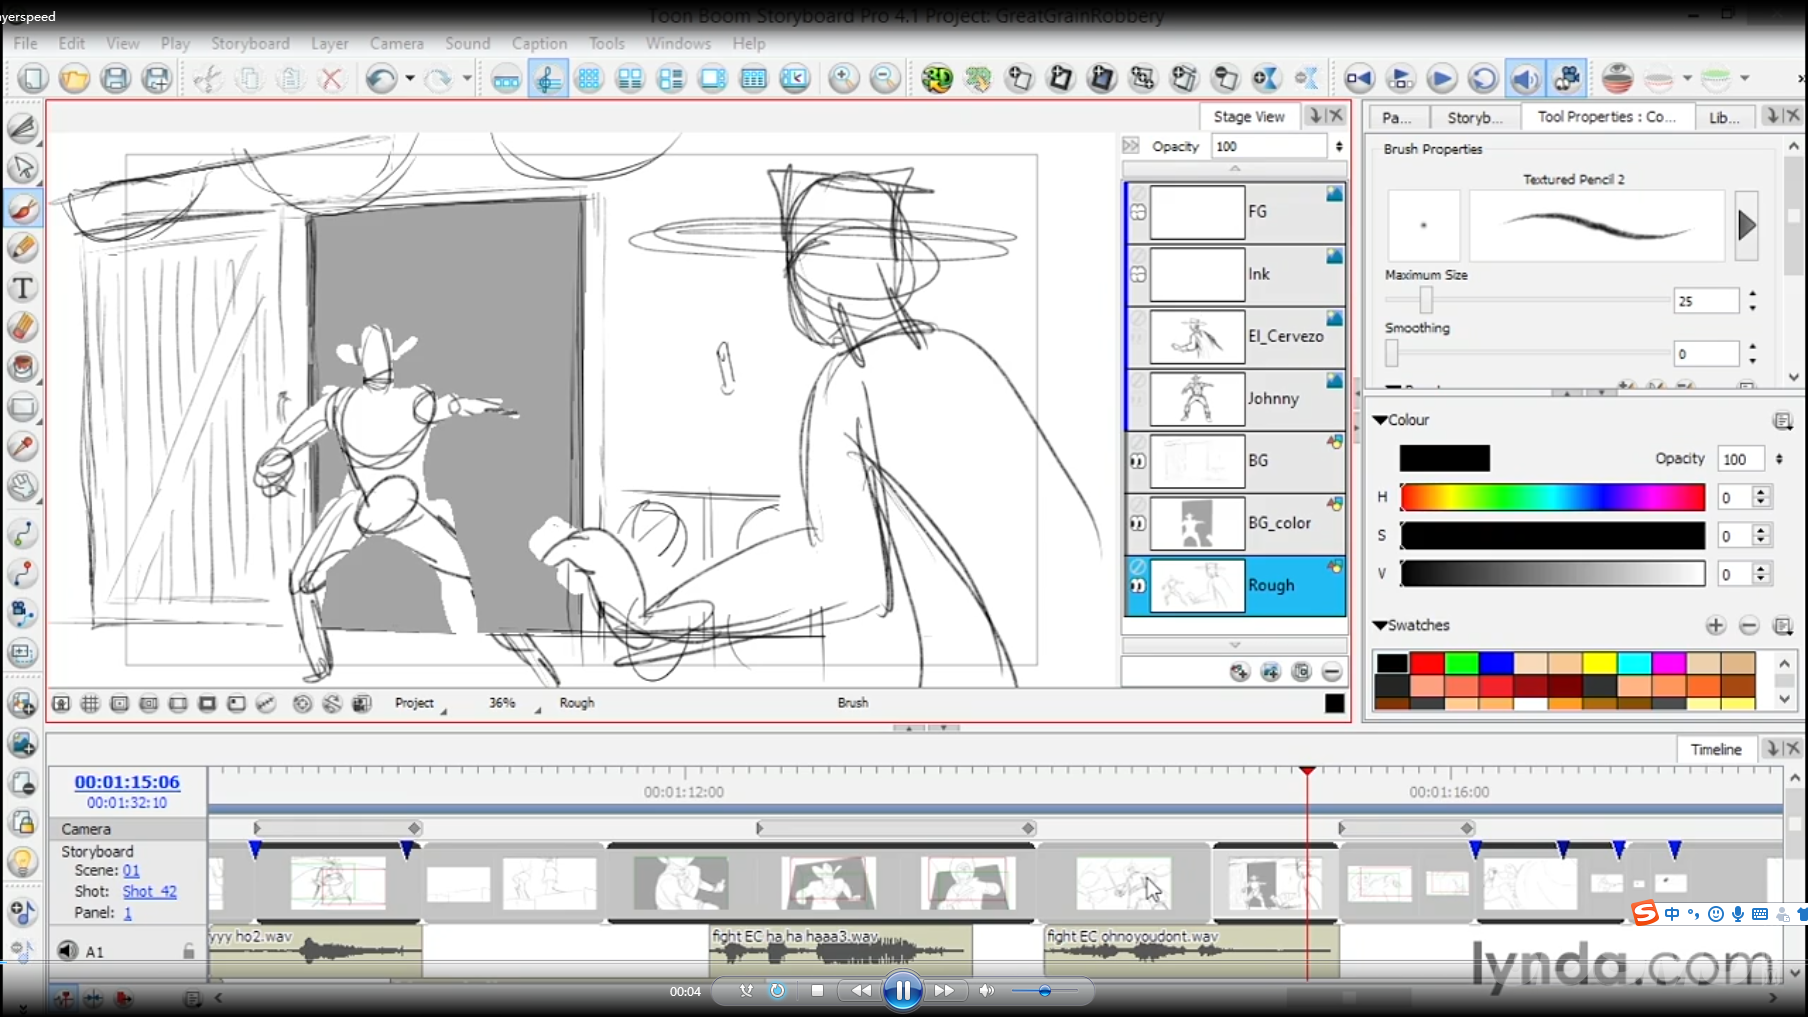1808x1017 pixels.
Task: Mute audio track A1 speaker
Action: click(67, 950)
